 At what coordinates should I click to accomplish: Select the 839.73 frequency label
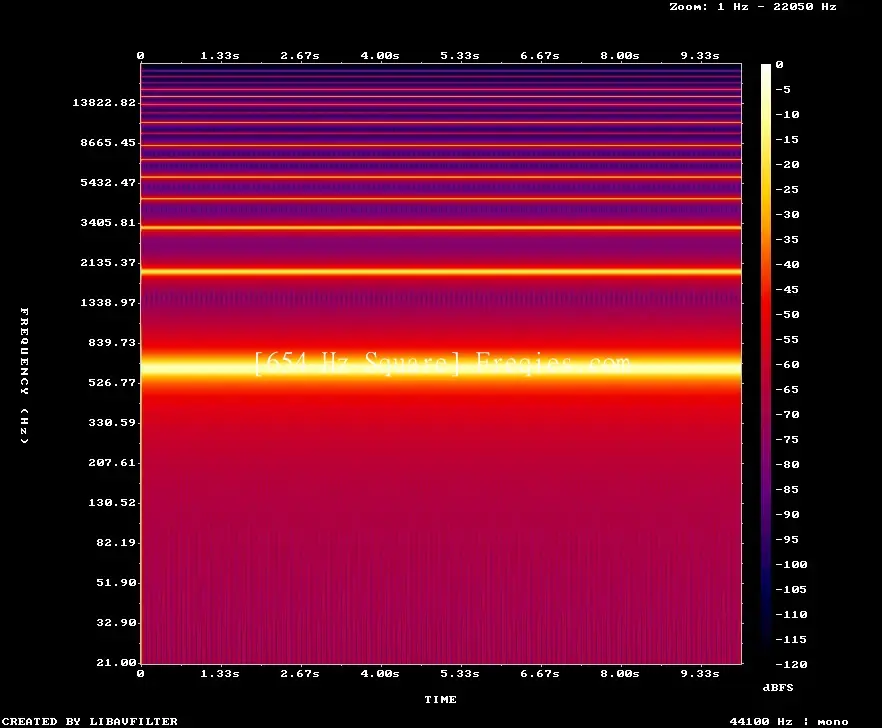click(112, 342)
